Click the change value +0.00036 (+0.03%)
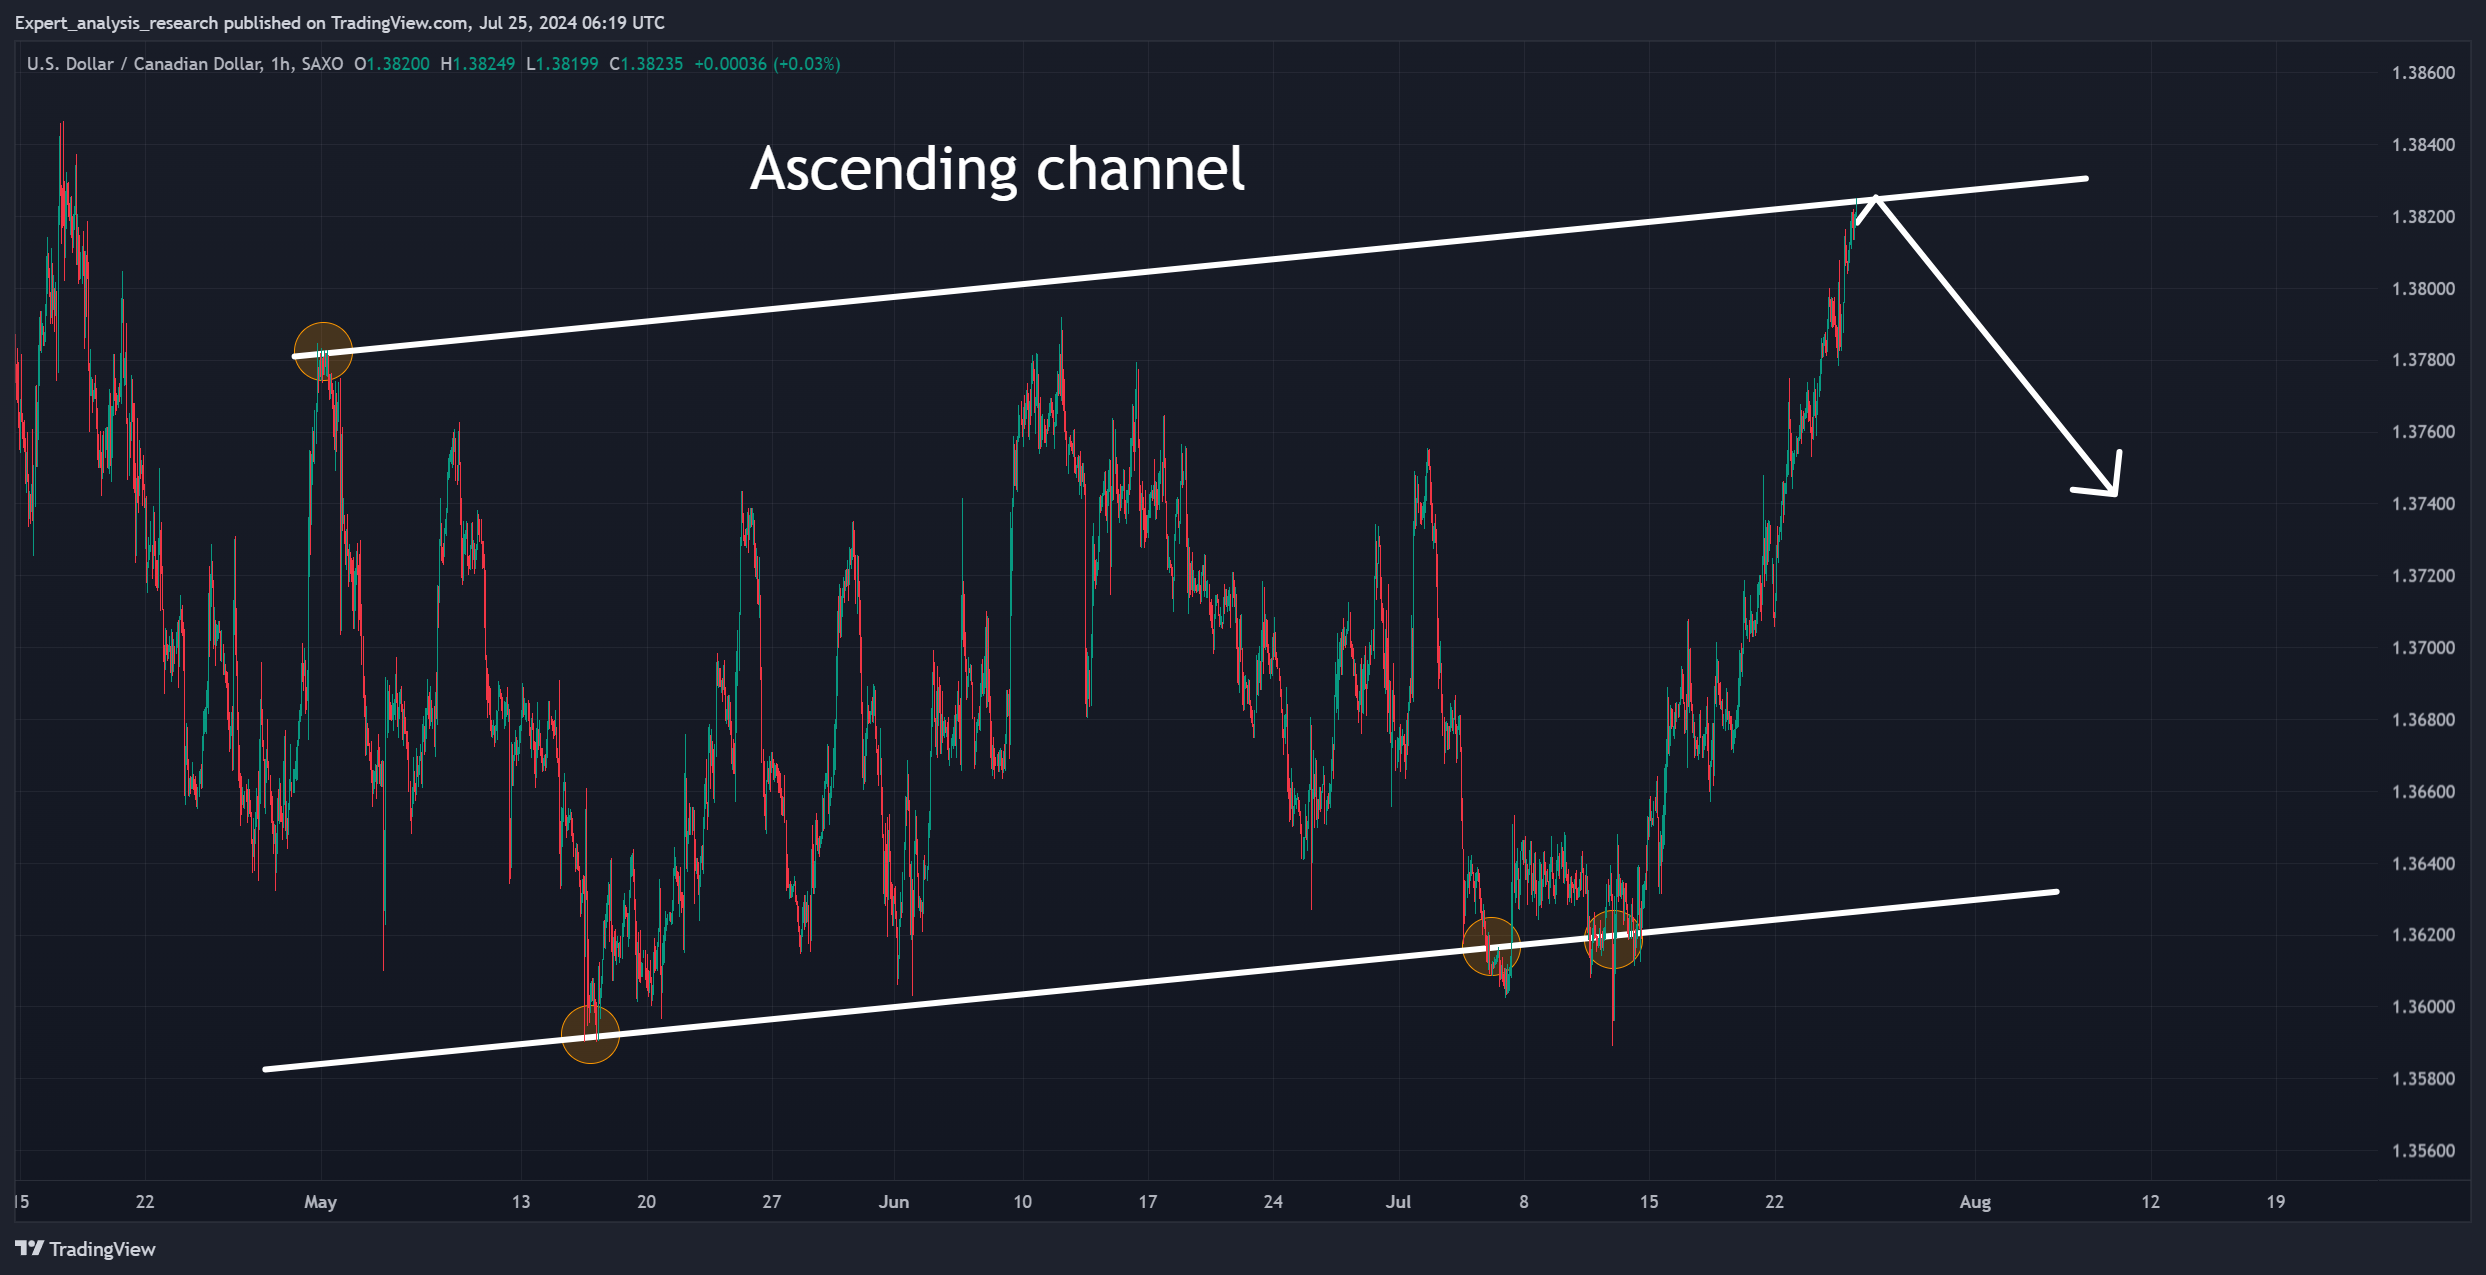The width and height of the screenshot is (2486, 1275). (767, 64)
